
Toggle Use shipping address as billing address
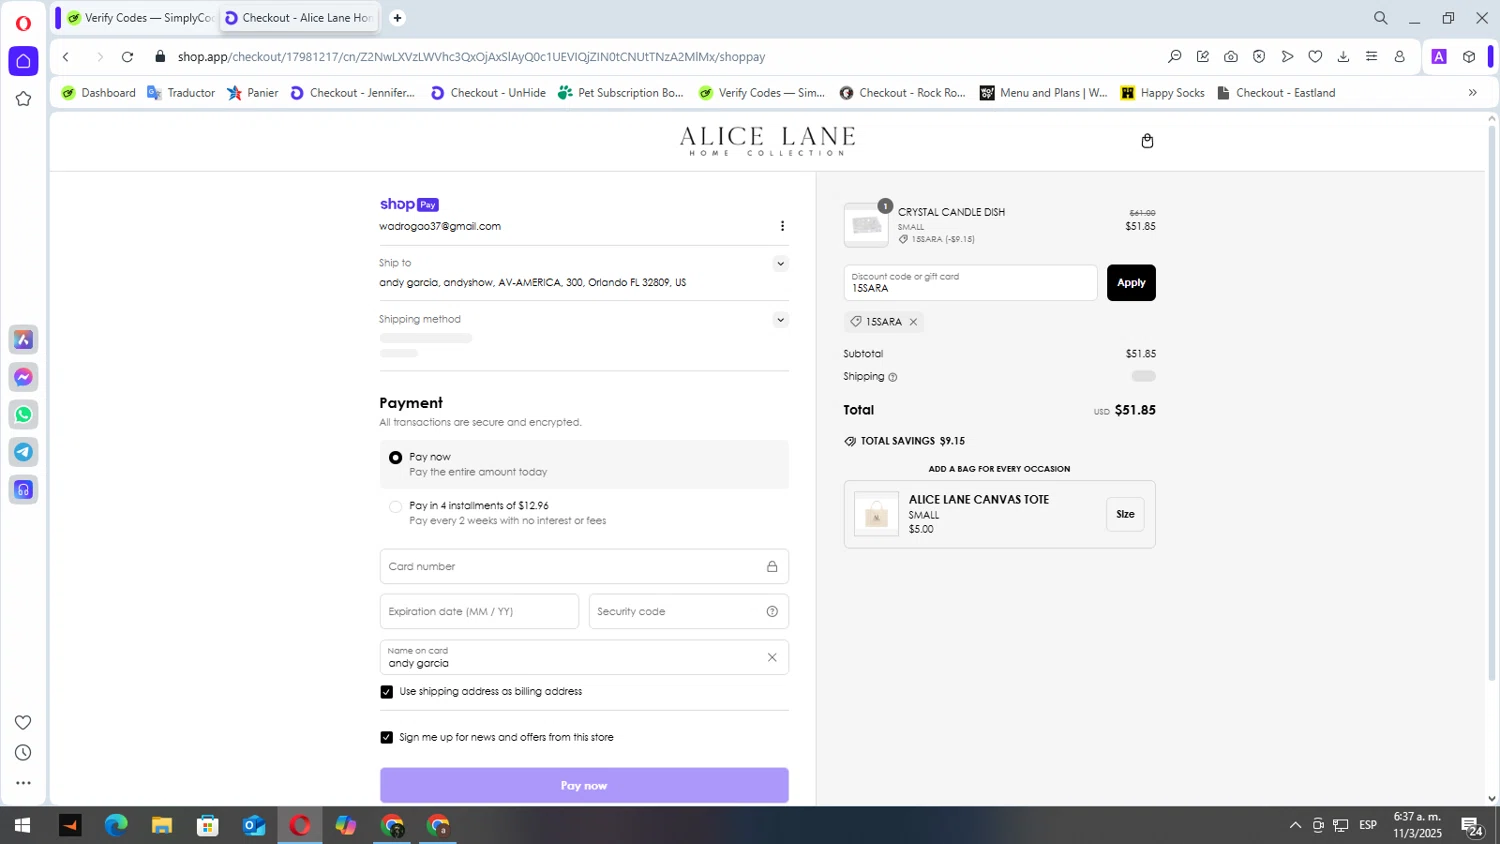[387, 692]
